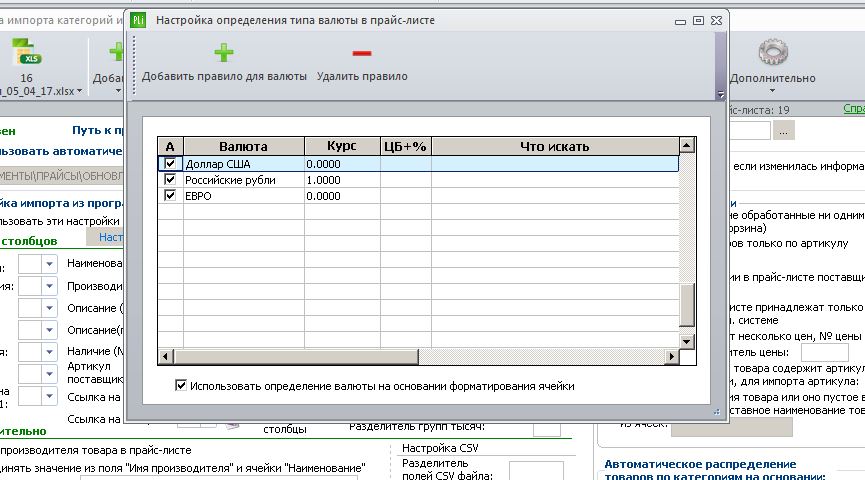Click the red minus Delete rule icon
Image resolution: width=865 pixels, height=480 pixels.
pyautogui.click(x=362, y=53)
